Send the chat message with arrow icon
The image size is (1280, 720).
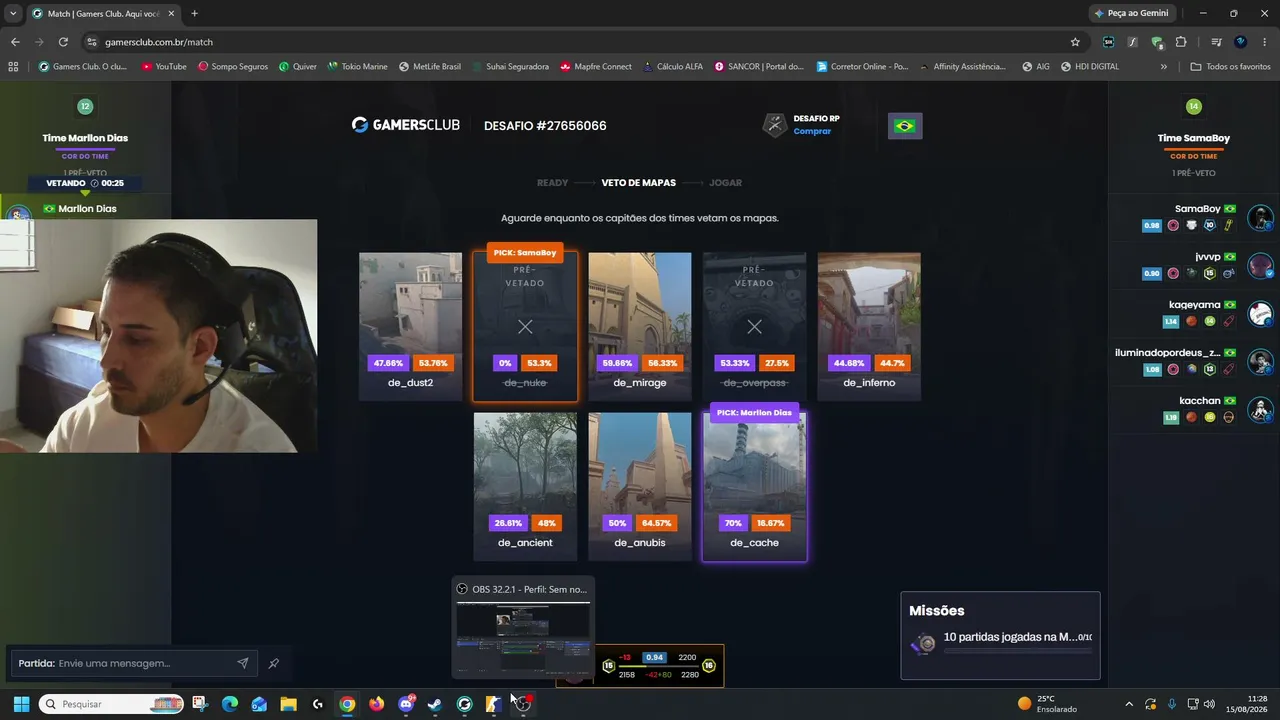click(x=242, y=663)
